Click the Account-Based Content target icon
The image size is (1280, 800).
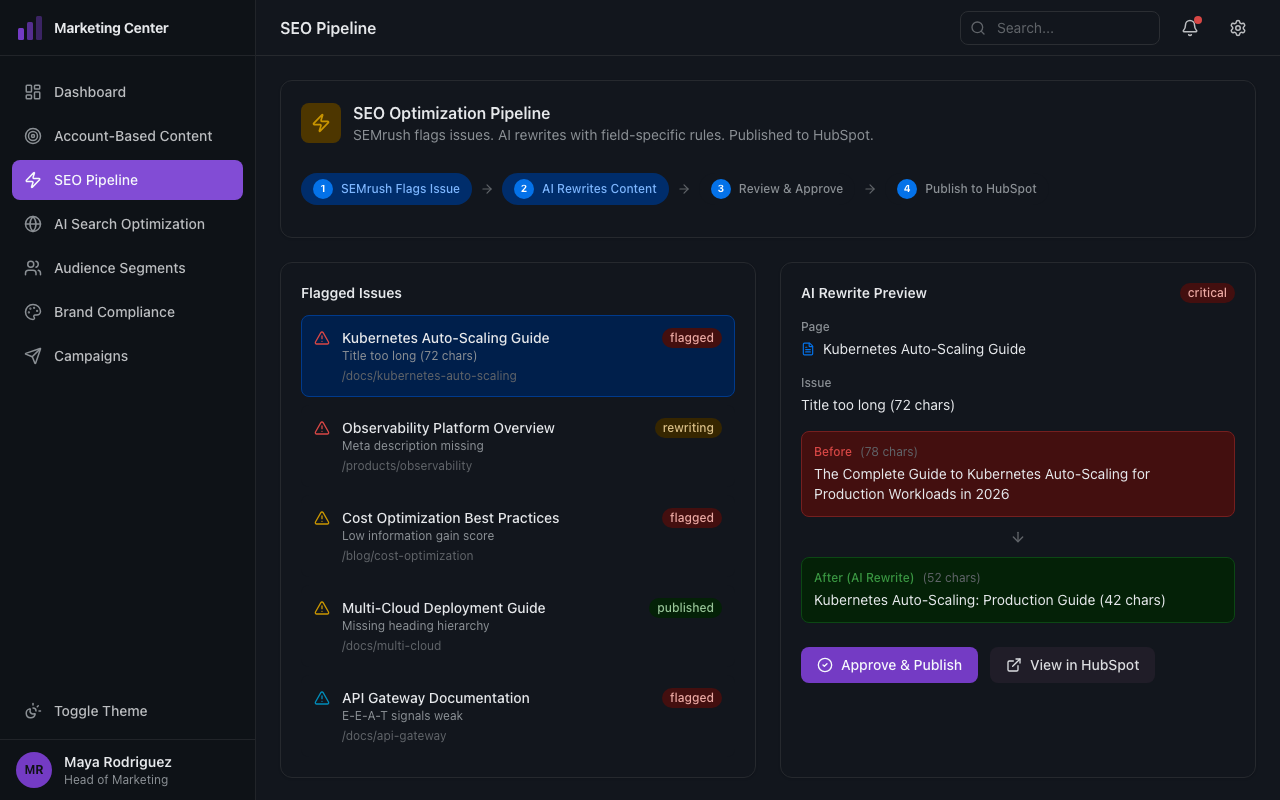(x=33, y=135)
